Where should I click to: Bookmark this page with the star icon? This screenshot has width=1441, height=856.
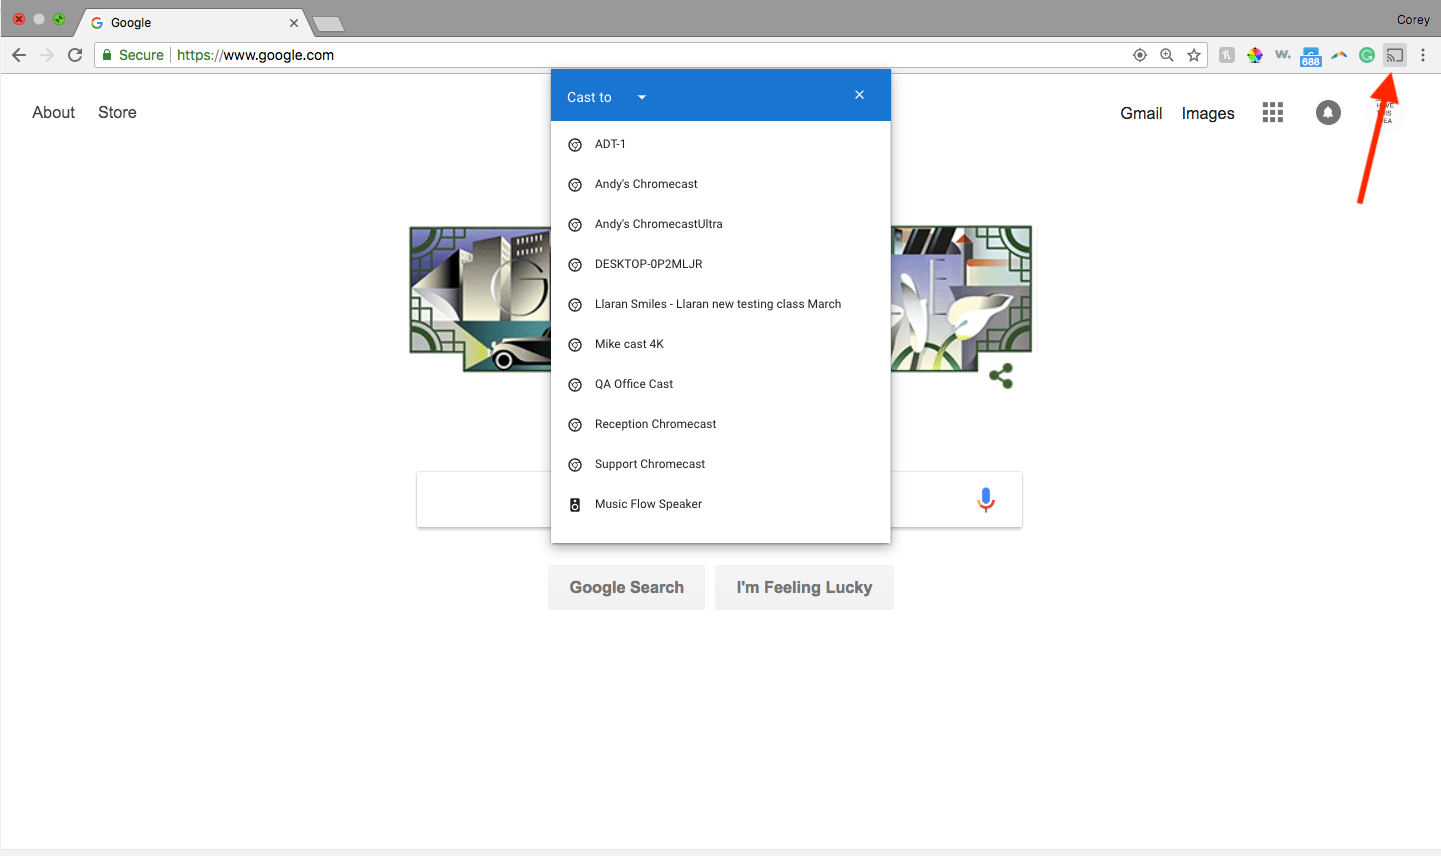coord(1194,55)
